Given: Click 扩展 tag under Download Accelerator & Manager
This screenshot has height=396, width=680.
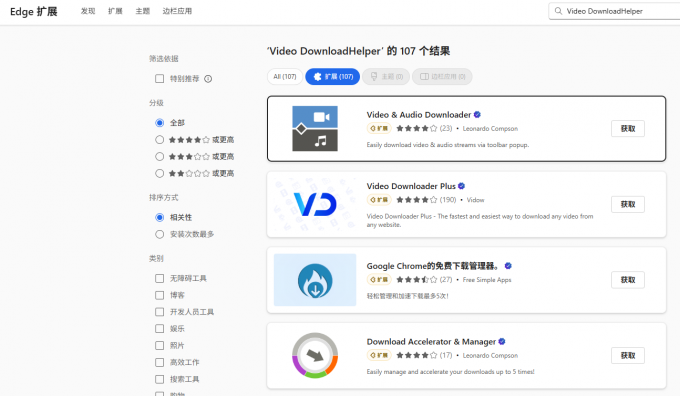Looking at the screenshot, I should tap(379, 355).
